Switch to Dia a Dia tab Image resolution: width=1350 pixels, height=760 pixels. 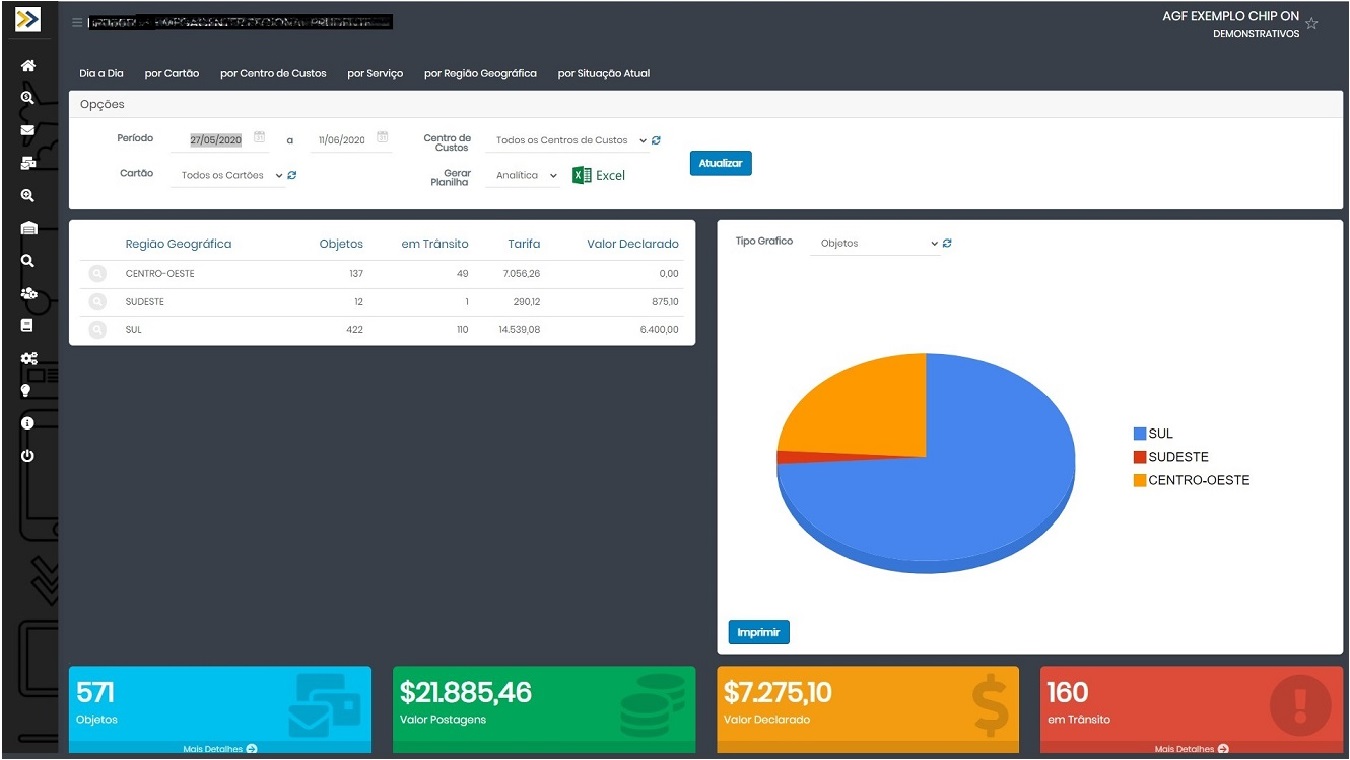click(102, 73)
